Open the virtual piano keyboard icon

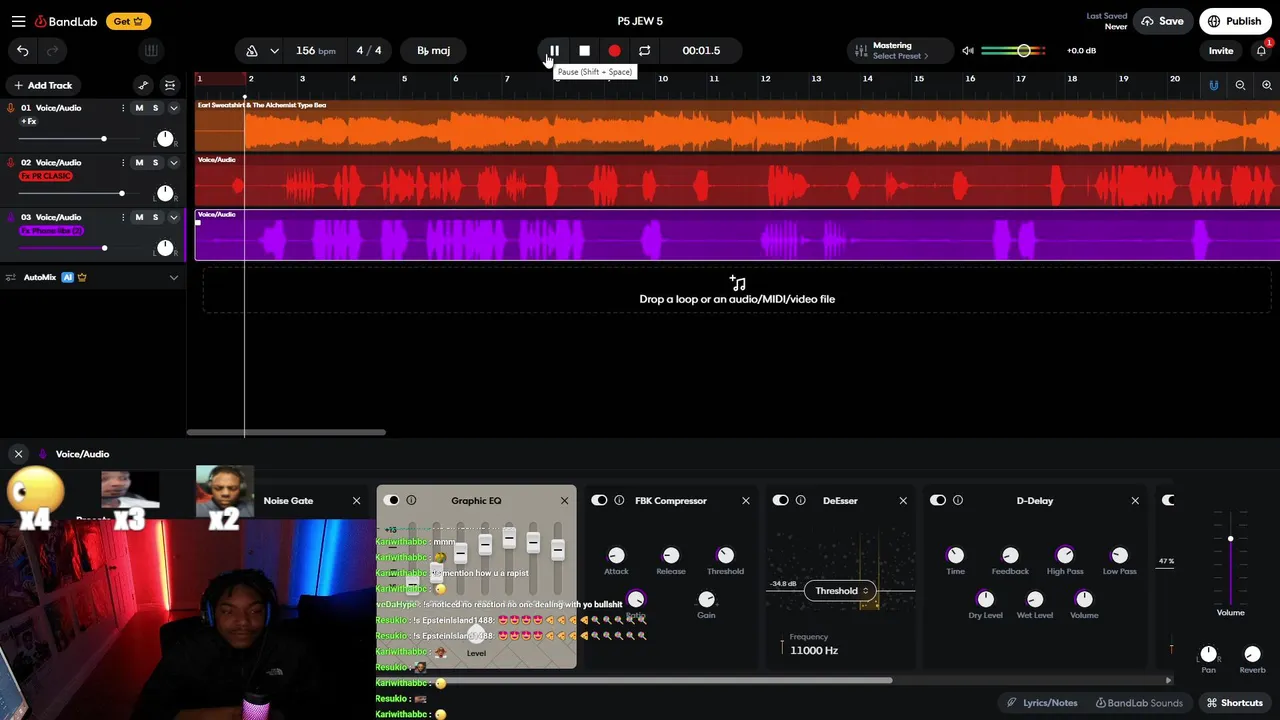click(x=151, y=51)
